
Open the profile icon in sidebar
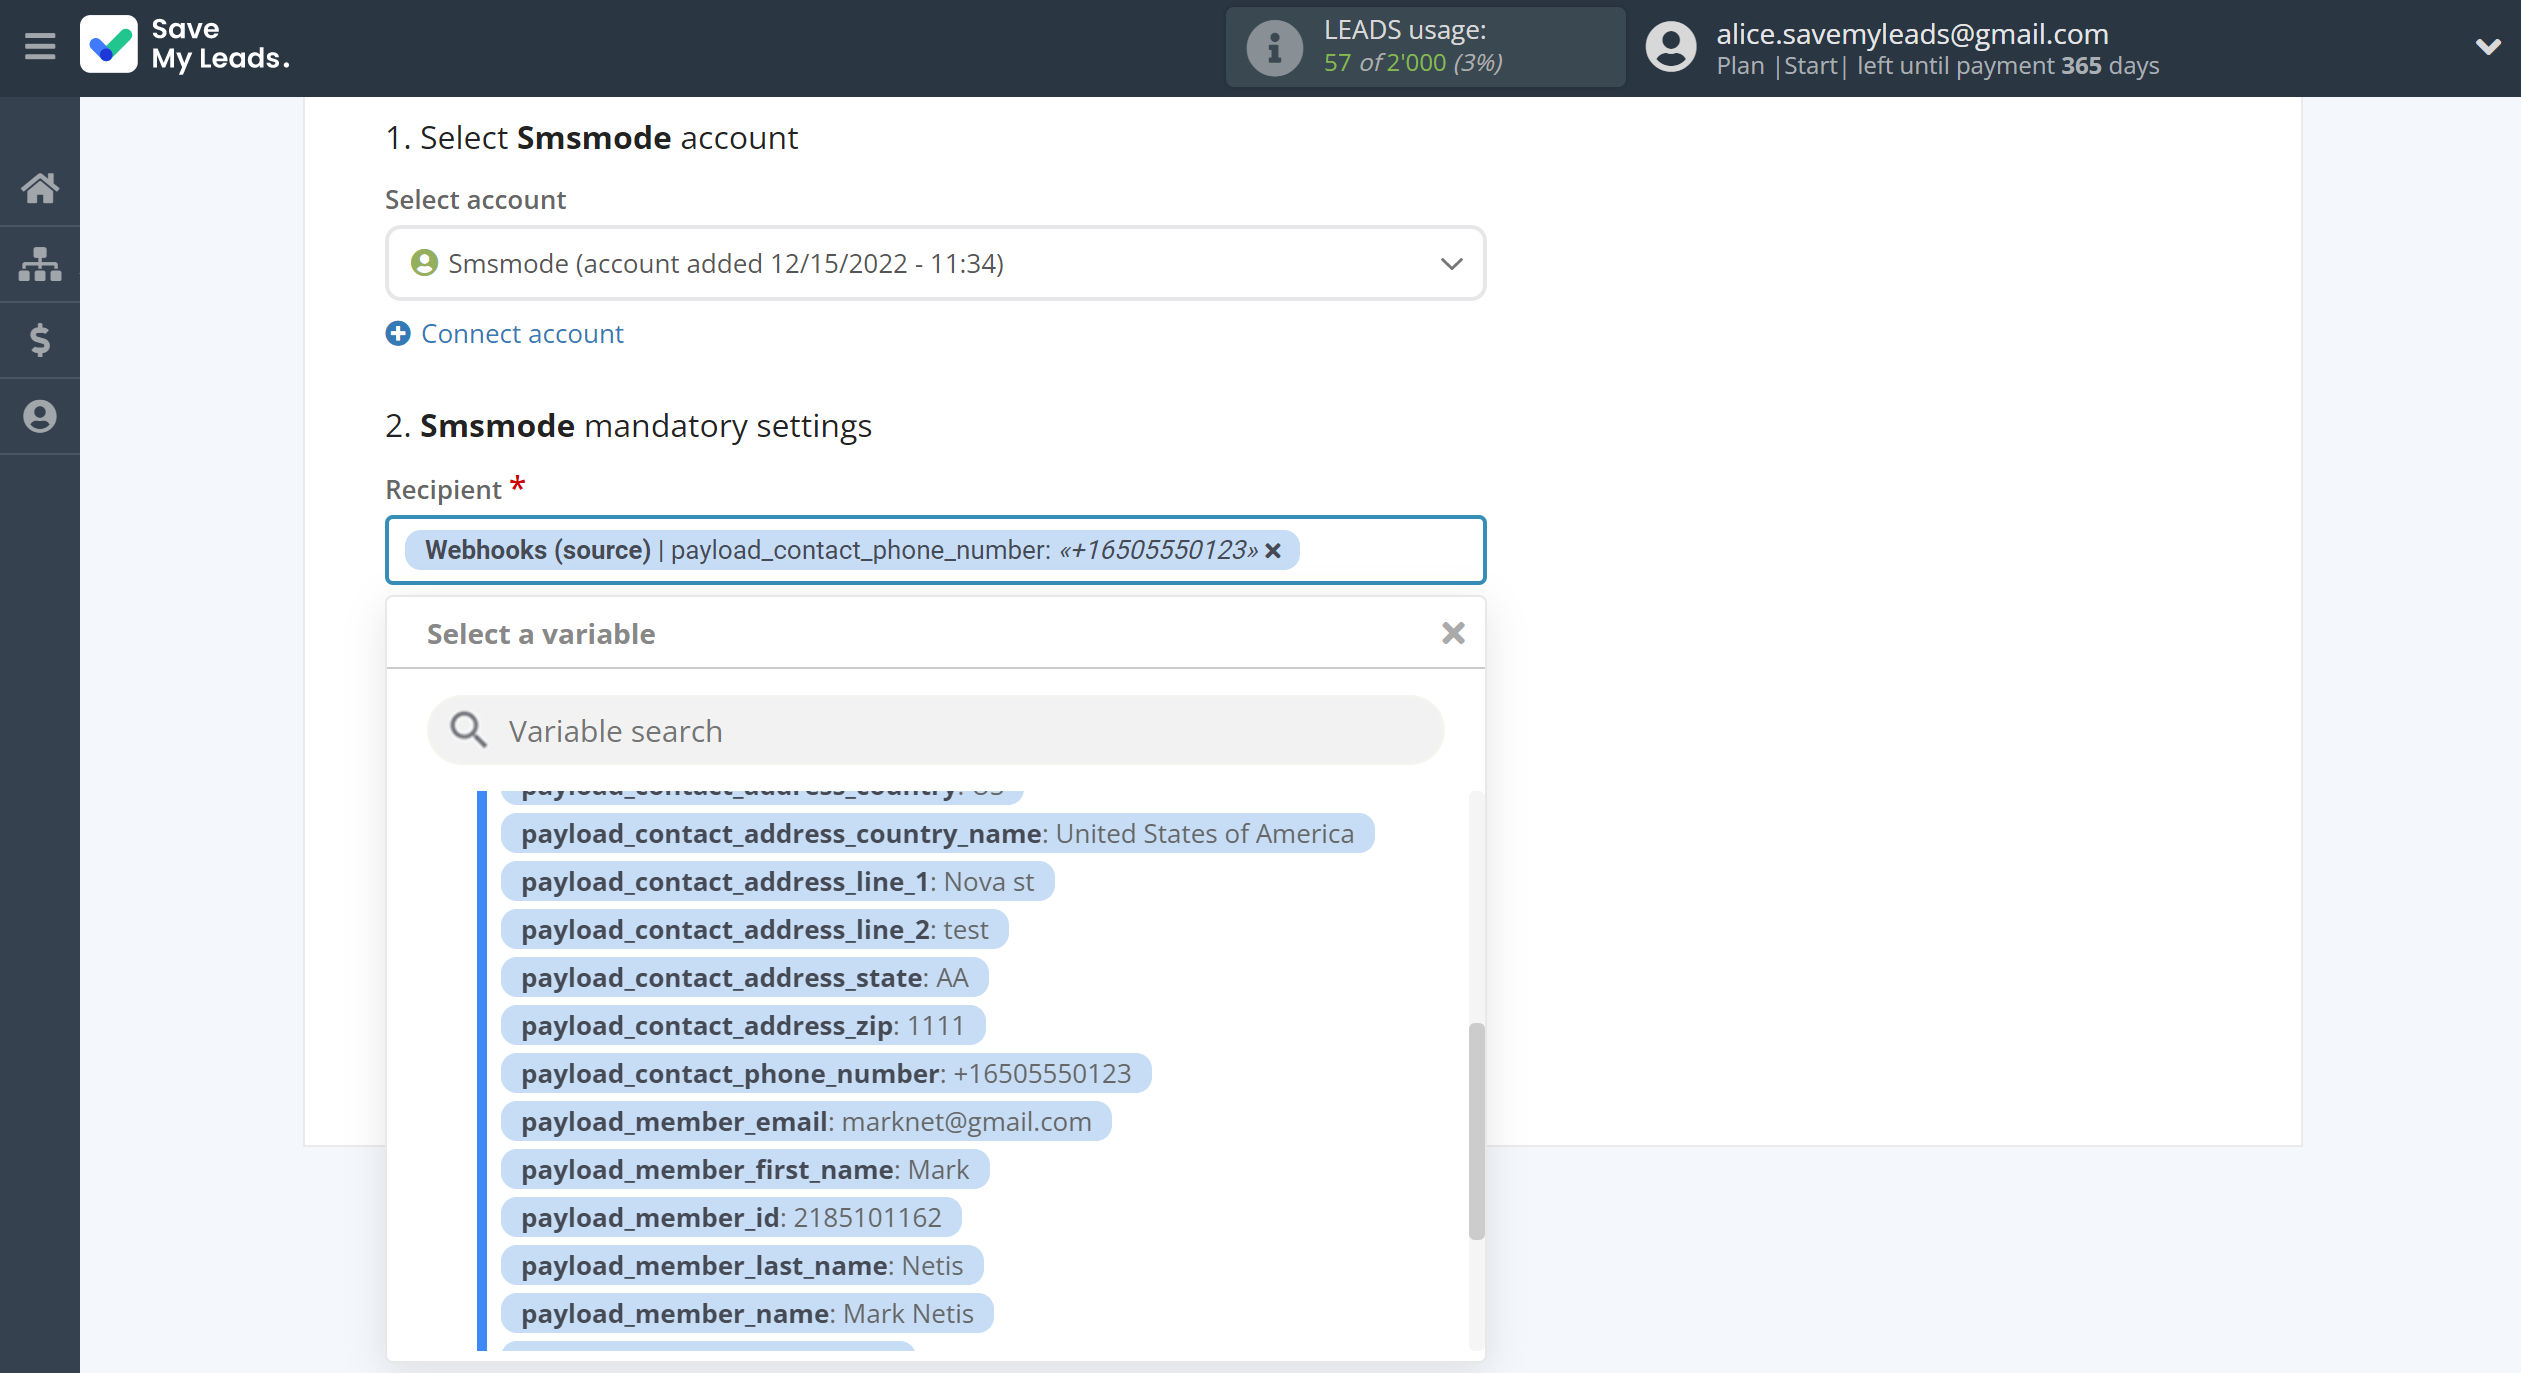click(40, 416)
